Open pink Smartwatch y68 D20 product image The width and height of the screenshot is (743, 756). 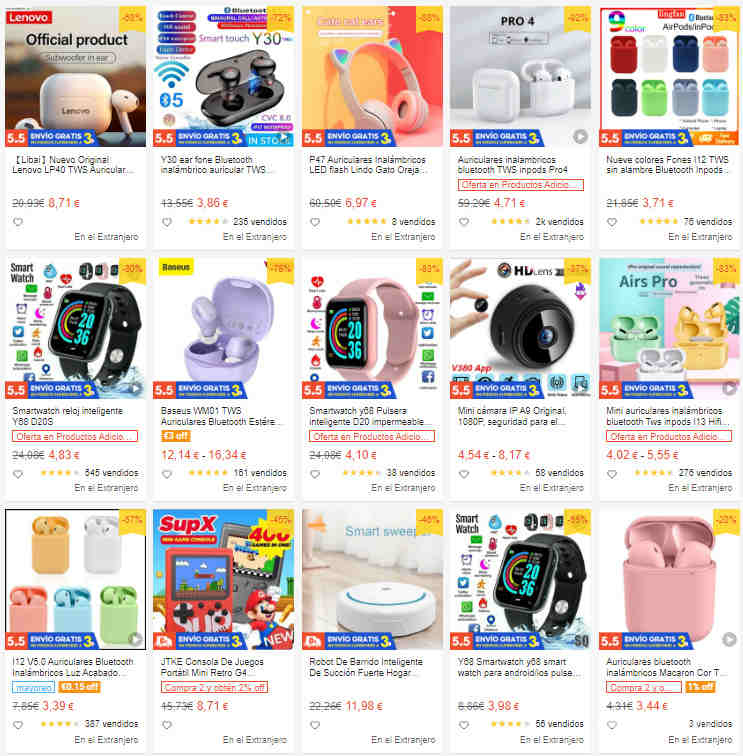click(x=372, y=328)
